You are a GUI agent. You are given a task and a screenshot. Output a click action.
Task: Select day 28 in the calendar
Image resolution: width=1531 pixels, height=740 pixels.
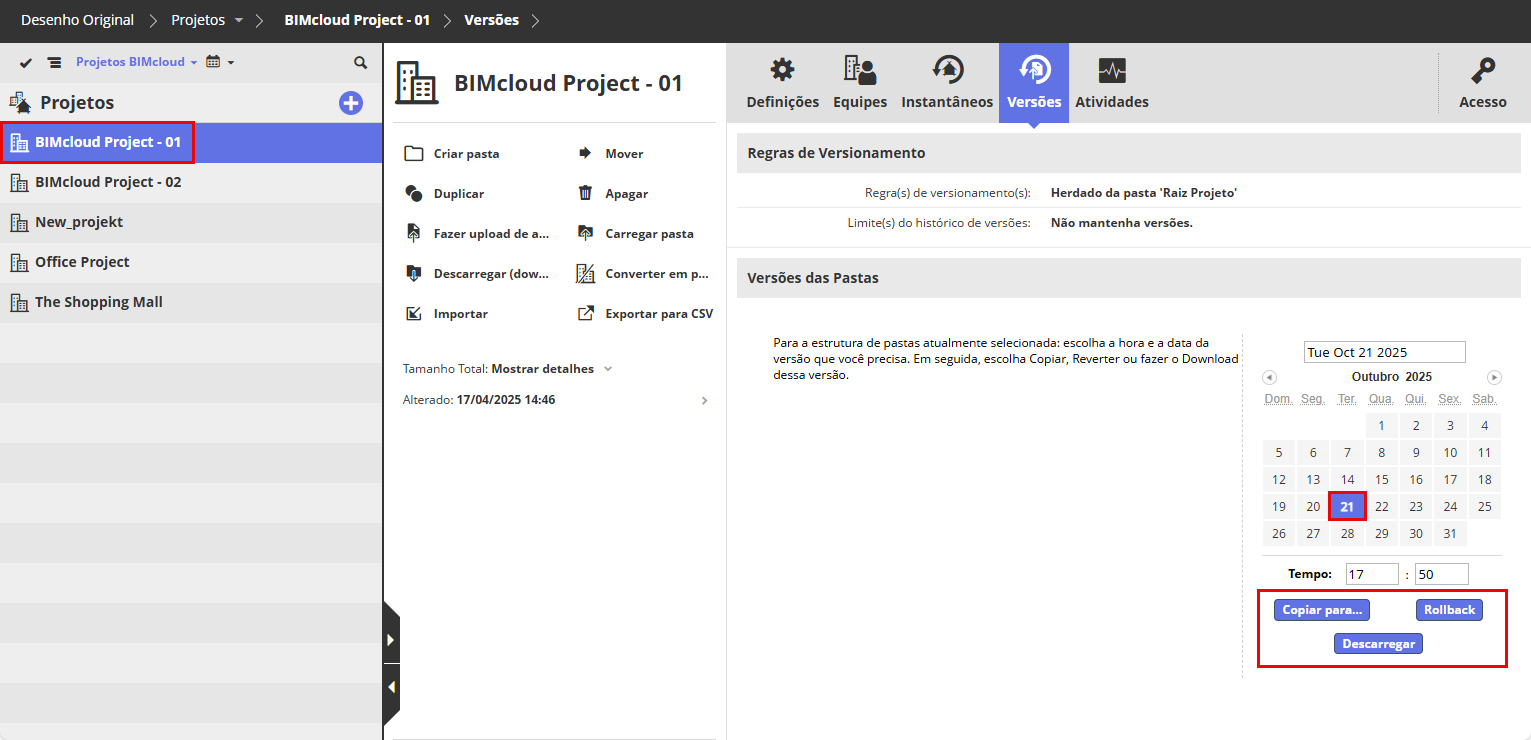coord(1347,533)
